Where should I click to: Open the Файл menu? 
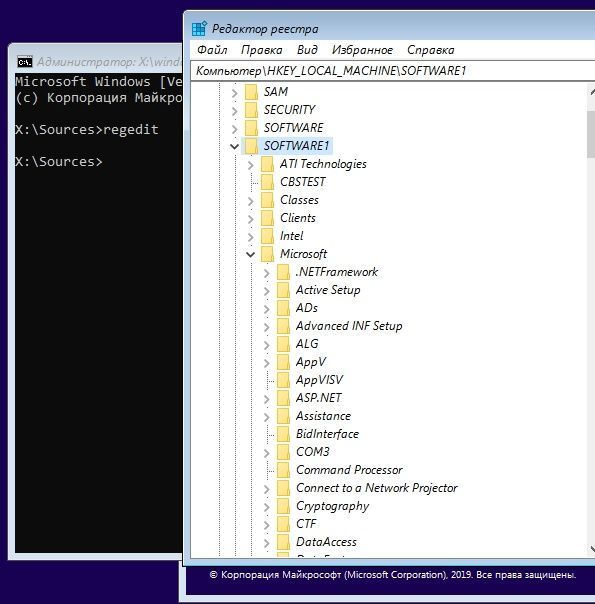tap(212, 50)
